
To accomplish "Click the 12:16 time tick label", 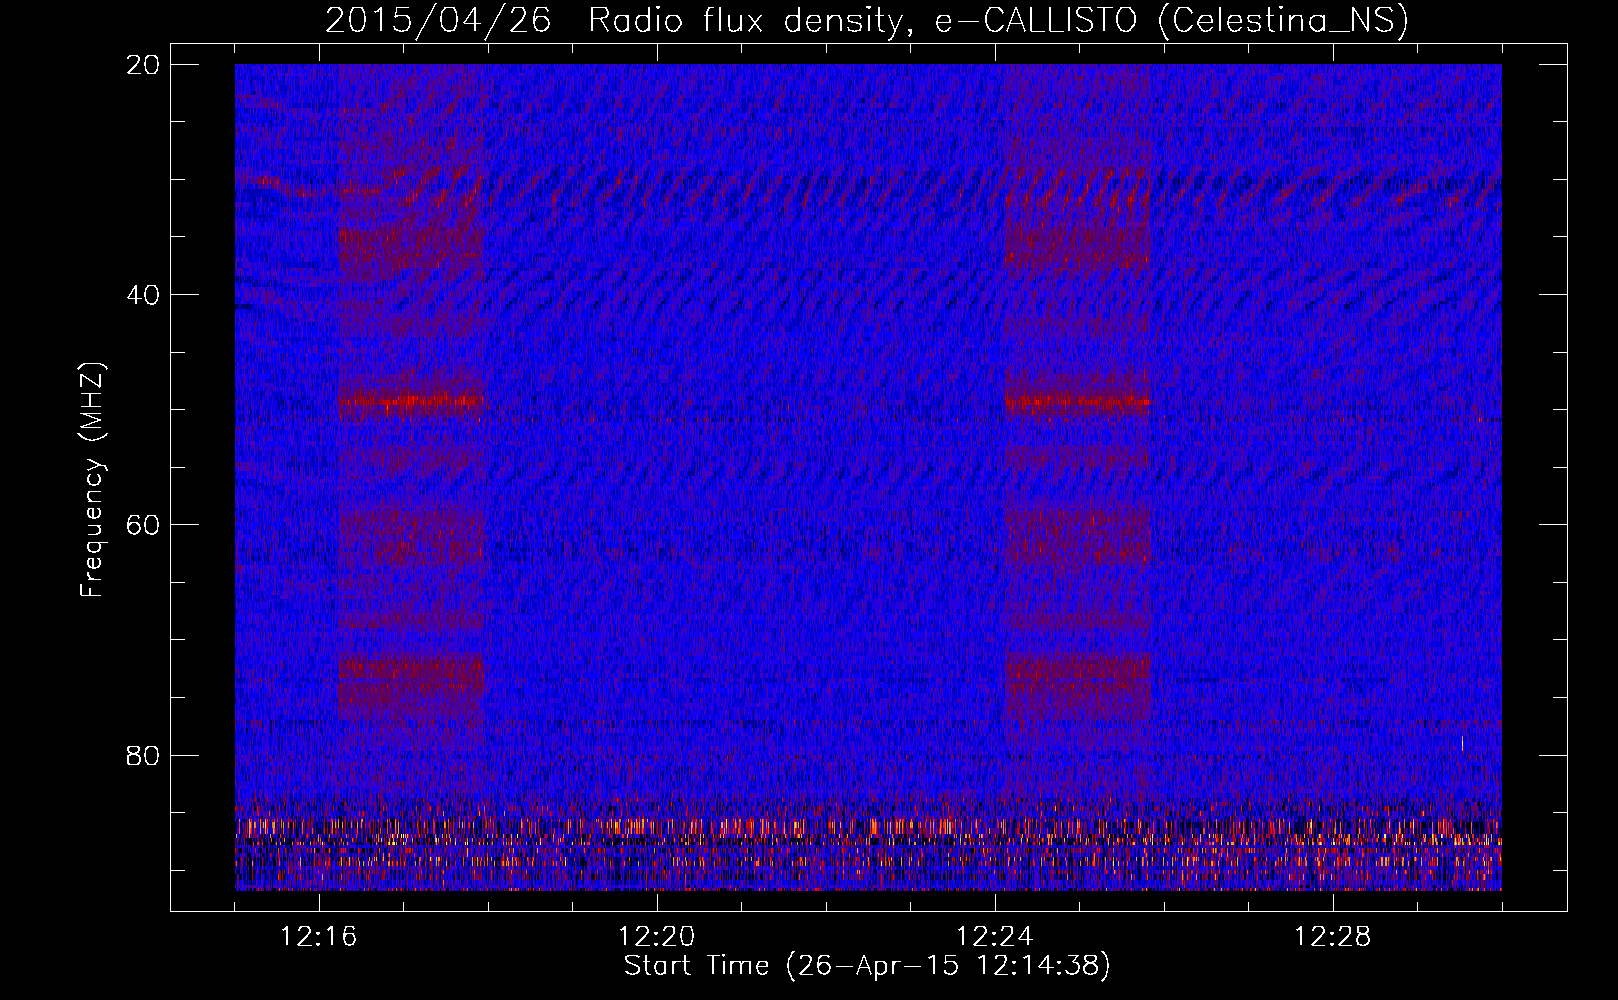I will point(319,937).
